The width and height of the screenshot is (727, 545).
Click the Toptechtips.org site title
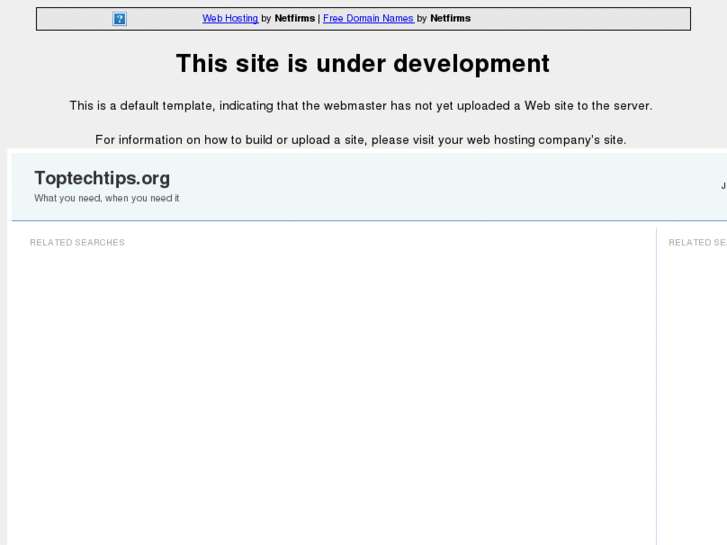[x=102, y=178]
